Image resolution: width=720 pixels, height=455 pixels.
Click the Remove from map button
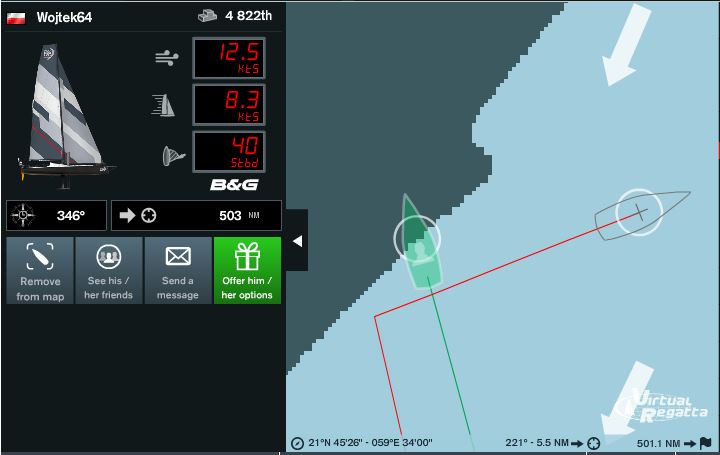40,270
